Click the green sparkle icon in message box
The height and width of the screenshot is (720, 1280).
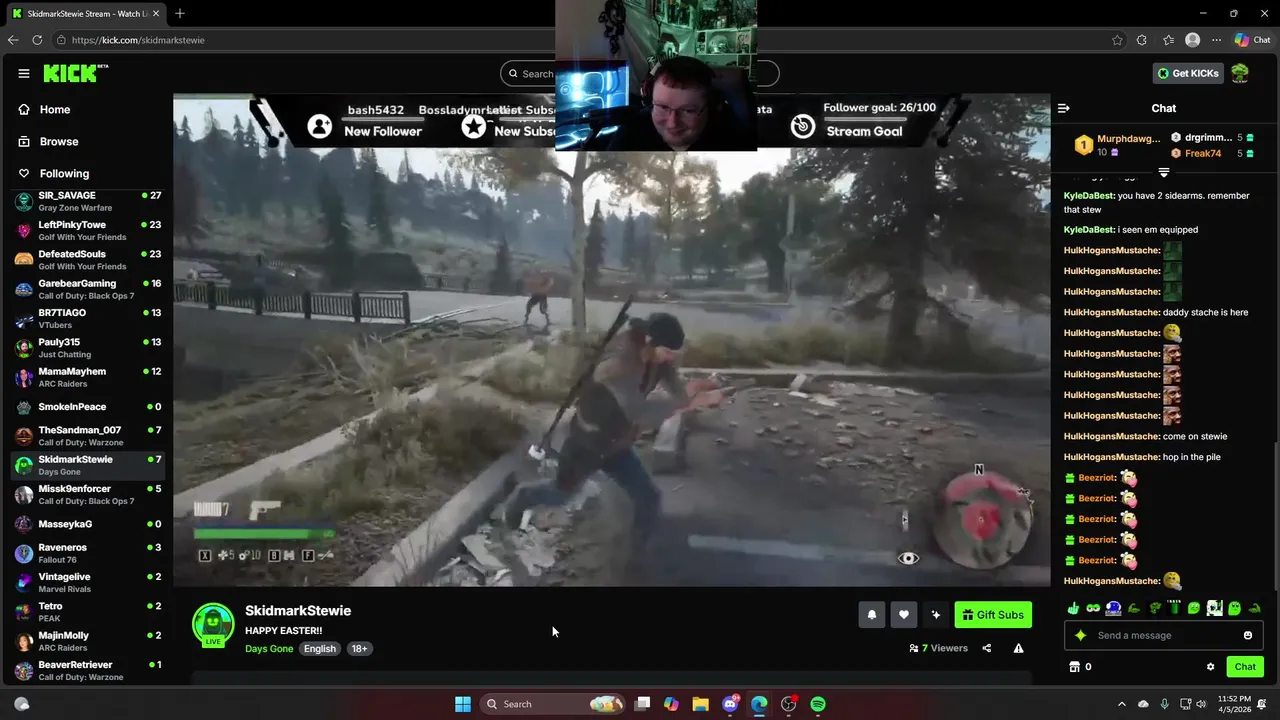(x=1080, y=635)
